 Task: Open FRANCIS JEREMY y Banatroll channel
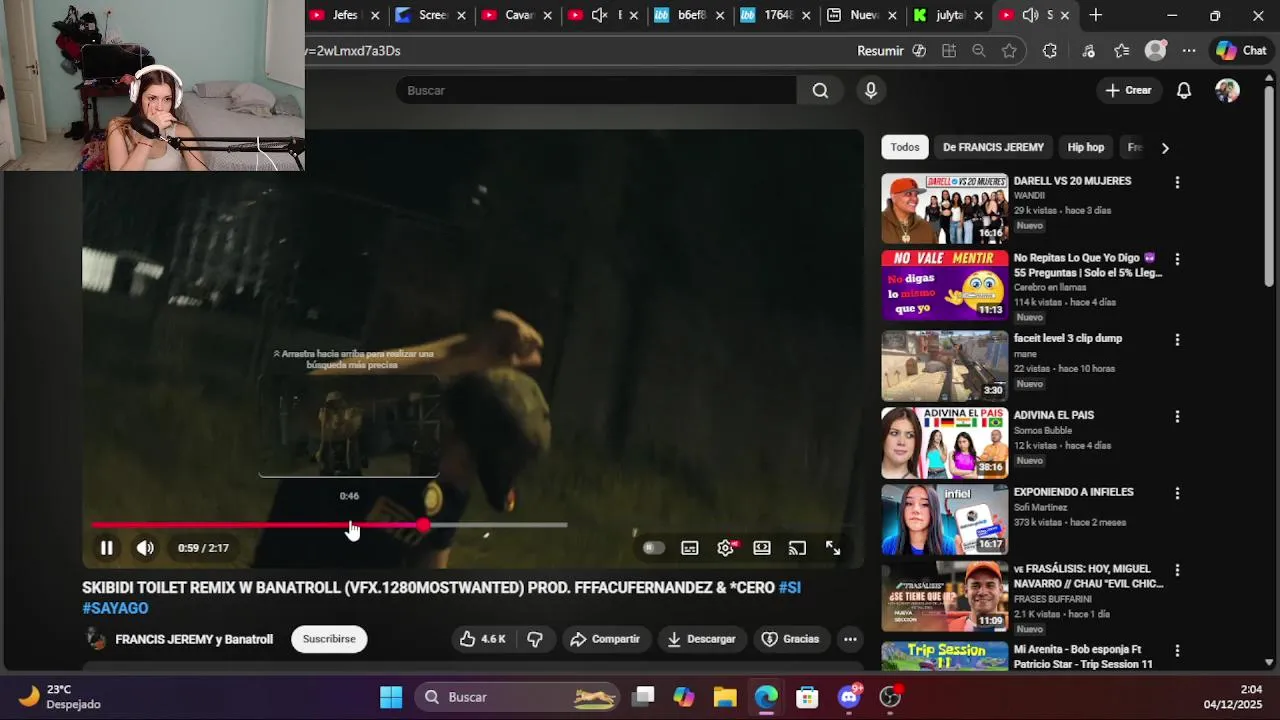(x=194, y=639)
